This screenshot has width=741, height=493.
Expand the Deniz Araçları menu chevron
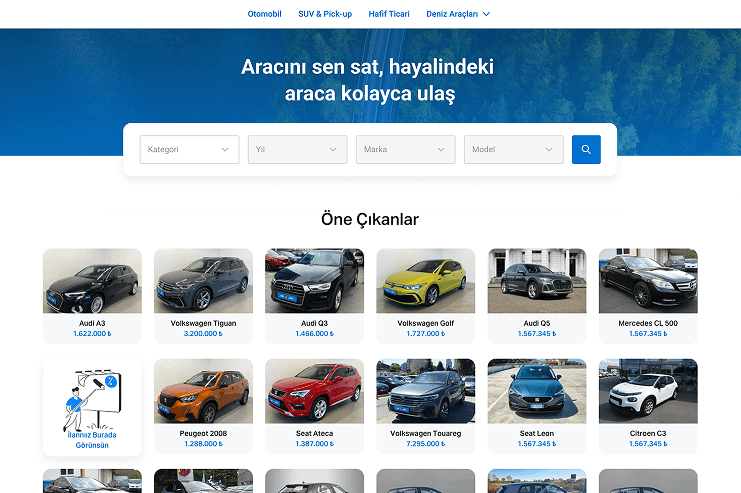[x=486, y=14]
